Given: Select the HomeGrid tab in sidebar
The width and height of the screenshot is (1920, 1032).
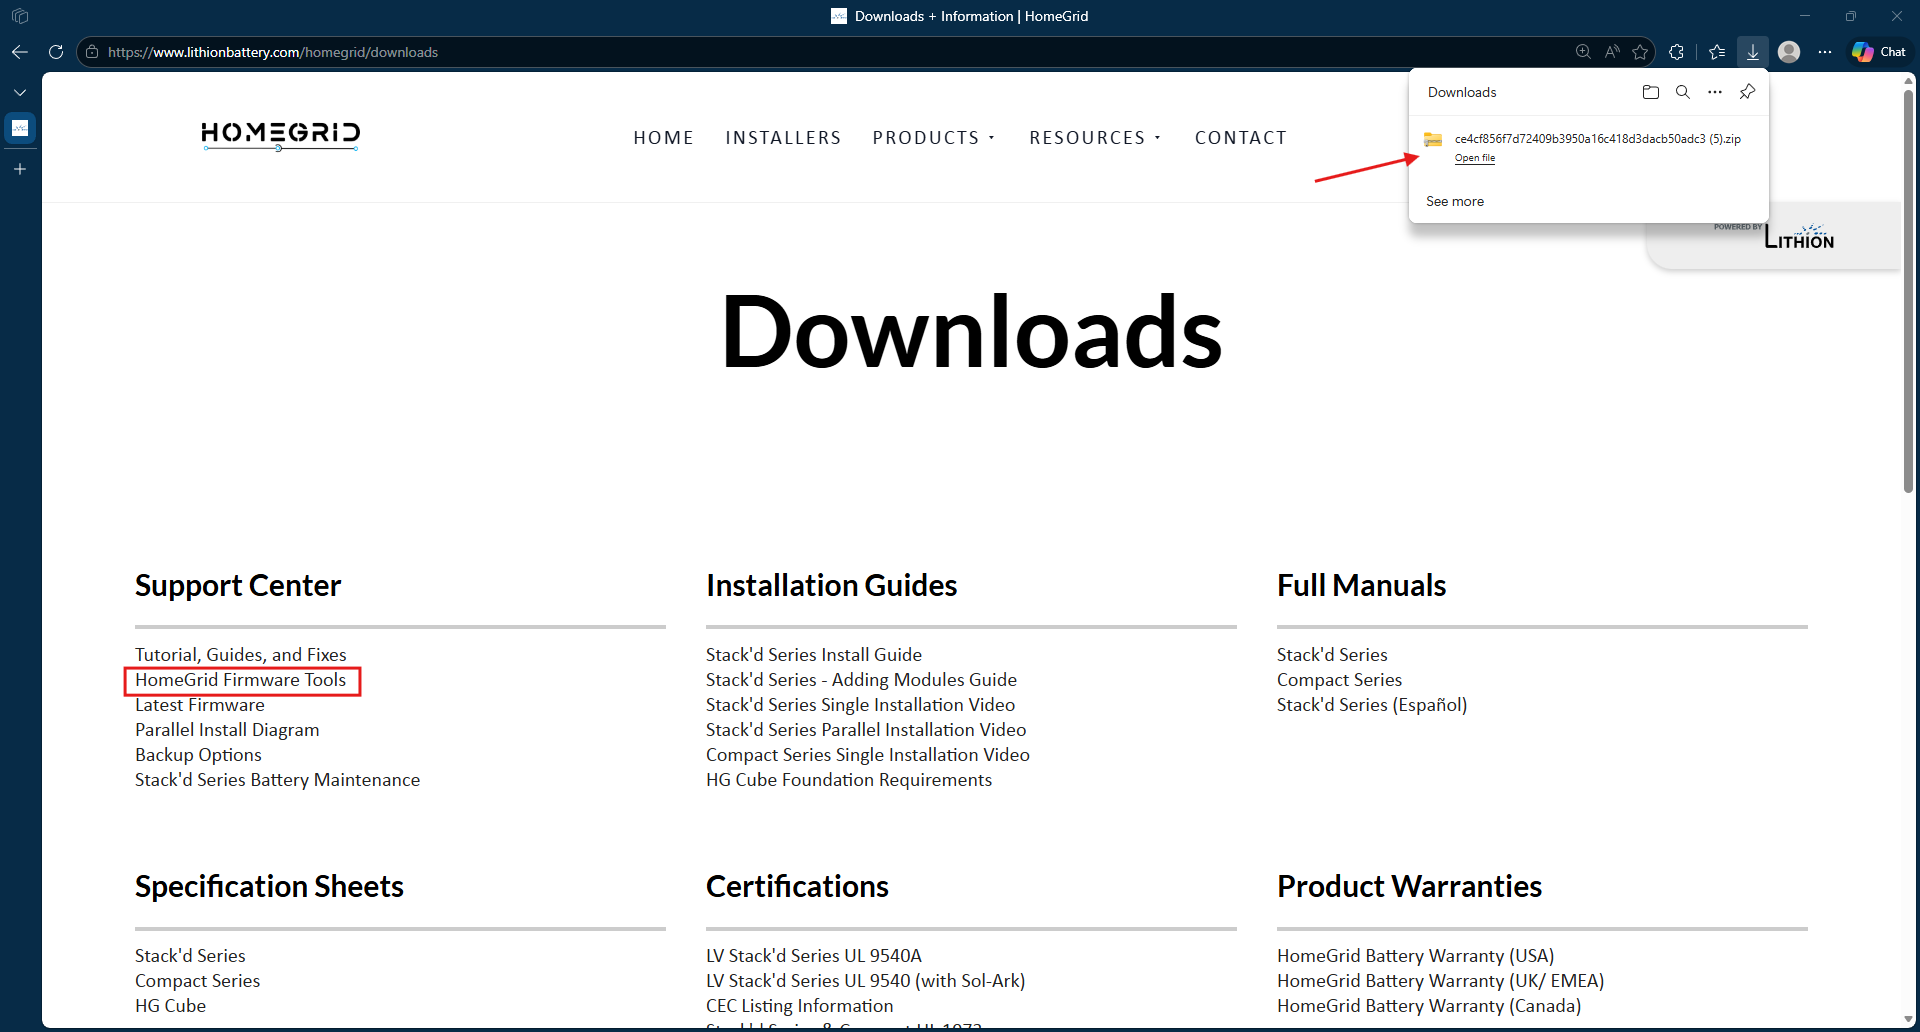Looking at the screenshot, I should (x=20, y=128).
